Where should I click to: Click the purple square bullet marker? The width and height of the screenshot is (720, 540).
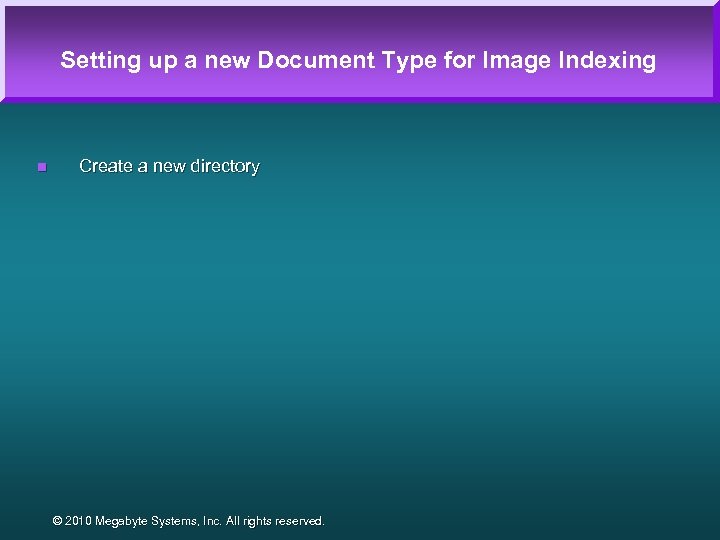[x=42, y=167]
